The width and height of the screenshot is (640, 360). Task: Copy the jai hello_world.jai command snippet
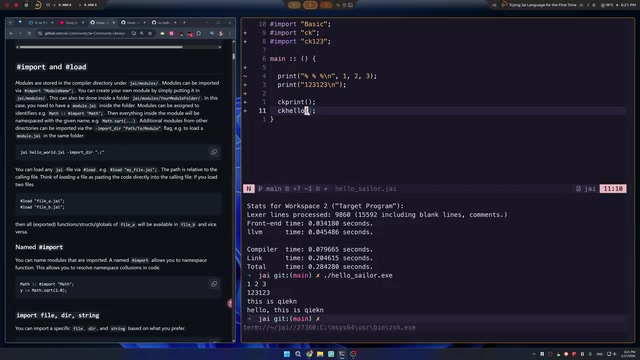coord(214,152)
